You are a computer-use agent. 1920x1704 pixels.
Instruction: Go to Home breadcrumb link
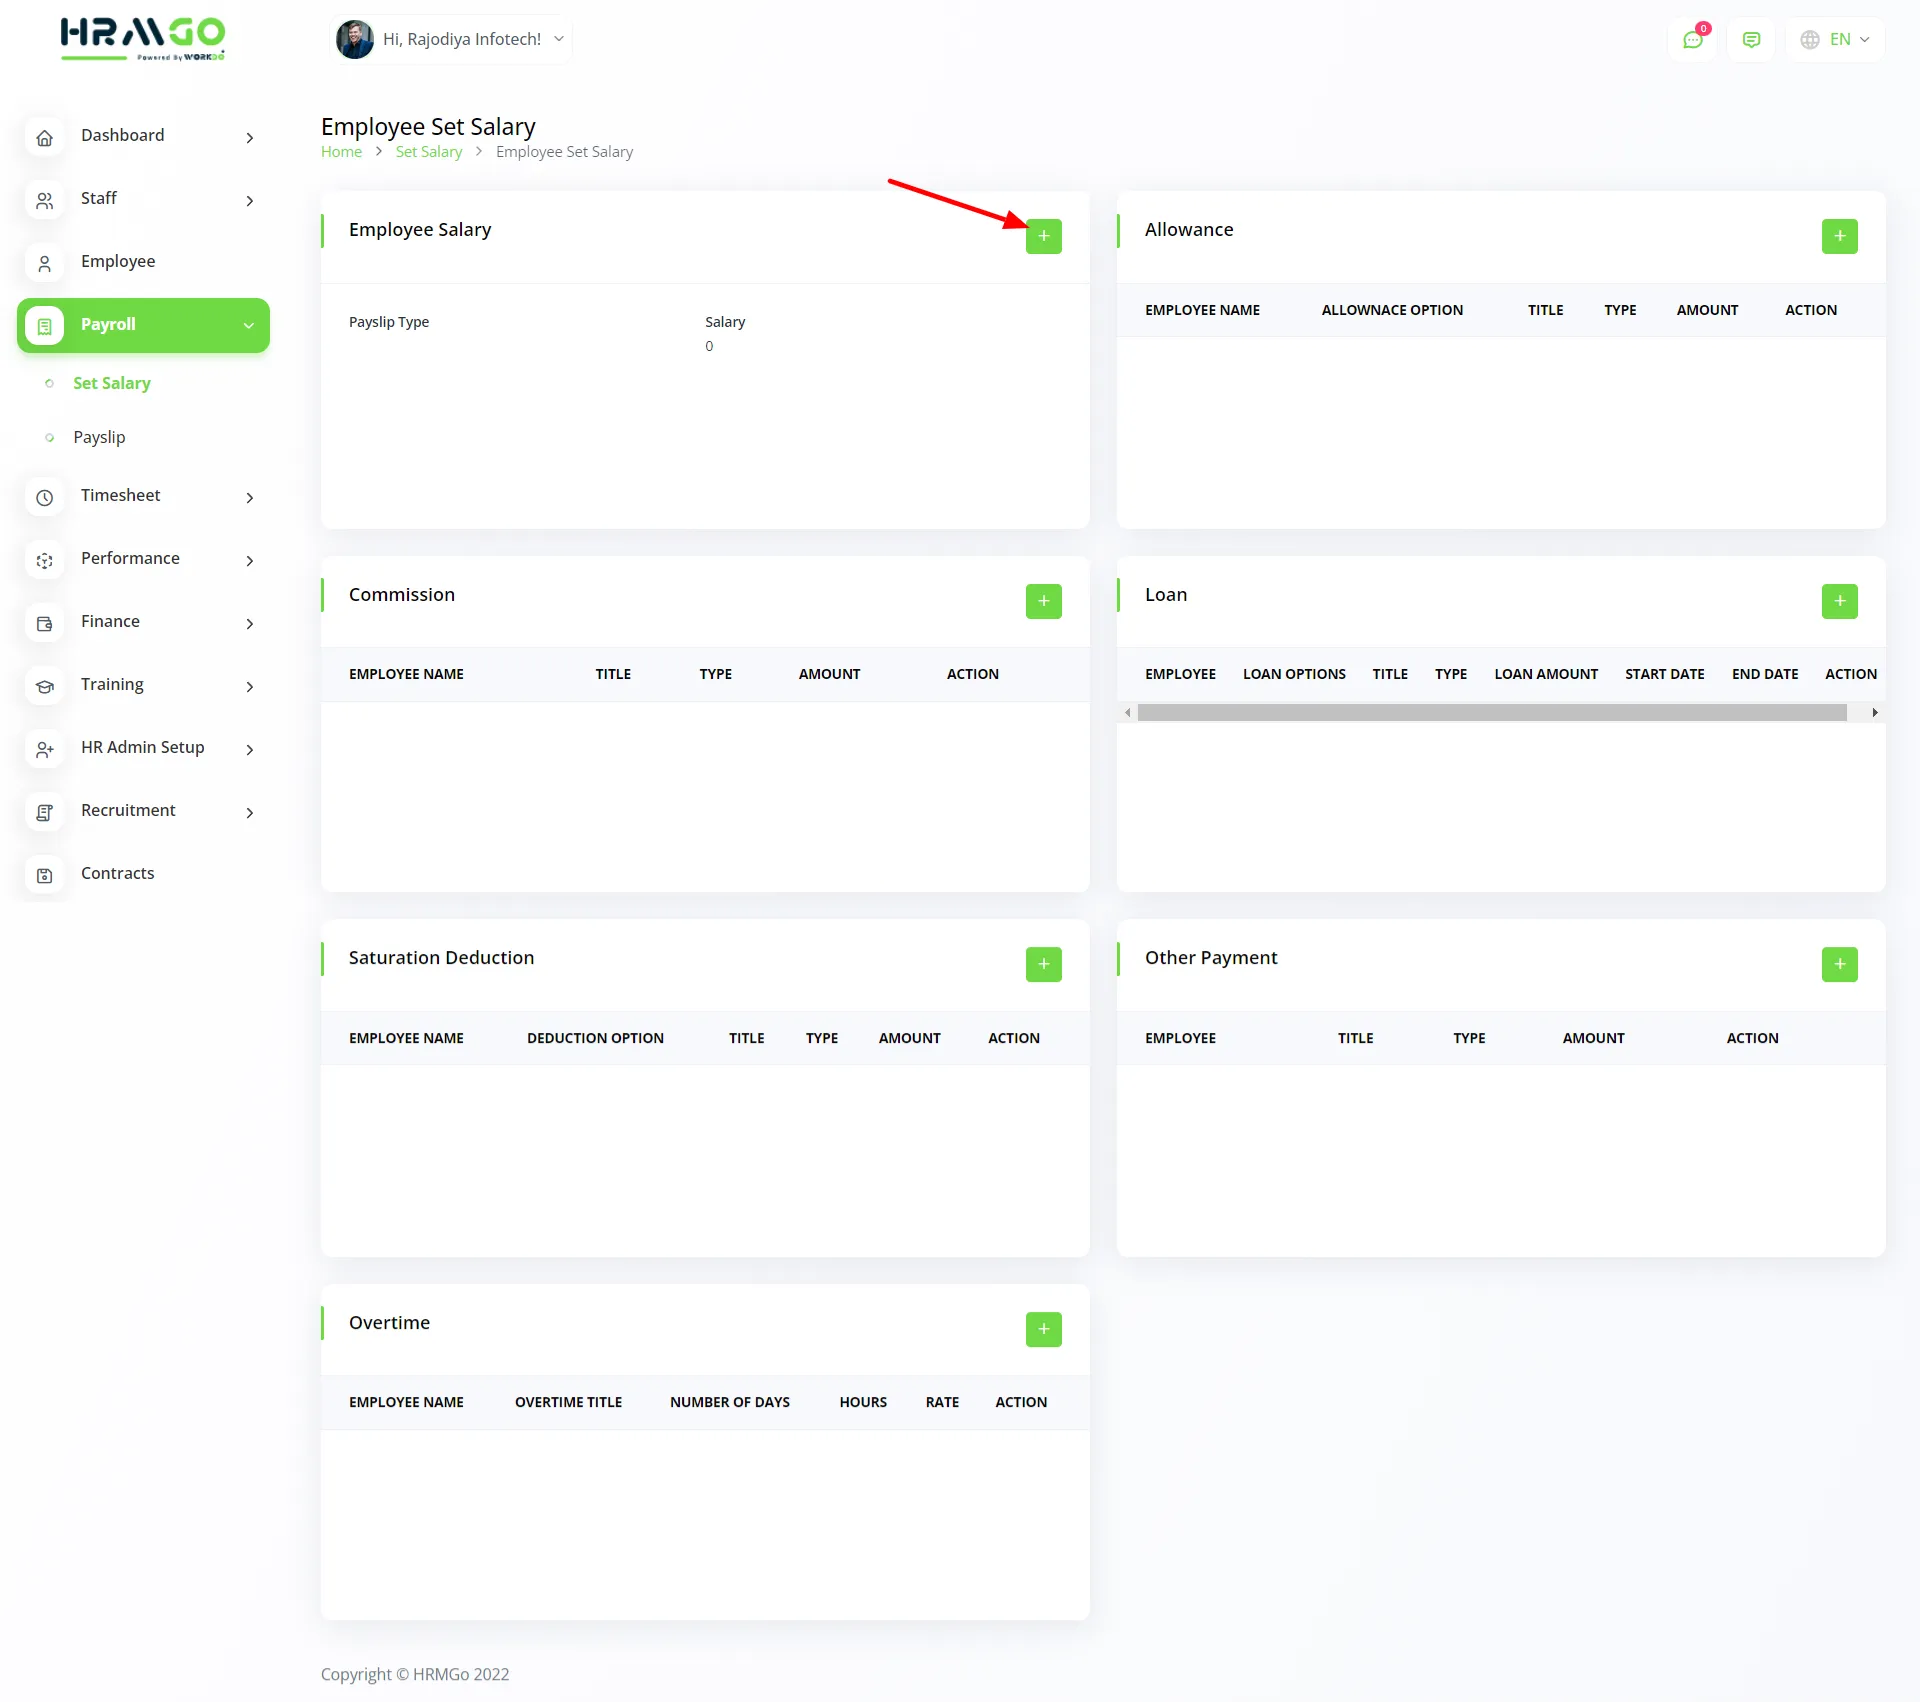pyautogui.click(x=341, y=152)
